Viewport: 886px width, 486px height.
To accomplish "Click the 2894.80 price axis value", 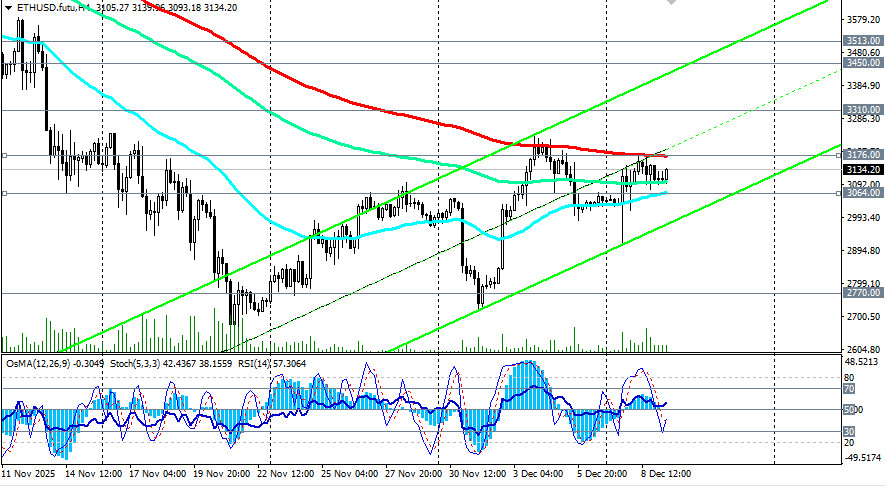I will click(x=863, y=251).
